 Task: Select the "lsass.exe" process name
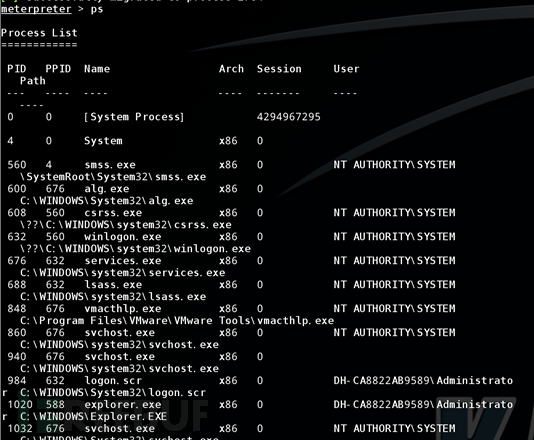[x=113, y=284]
